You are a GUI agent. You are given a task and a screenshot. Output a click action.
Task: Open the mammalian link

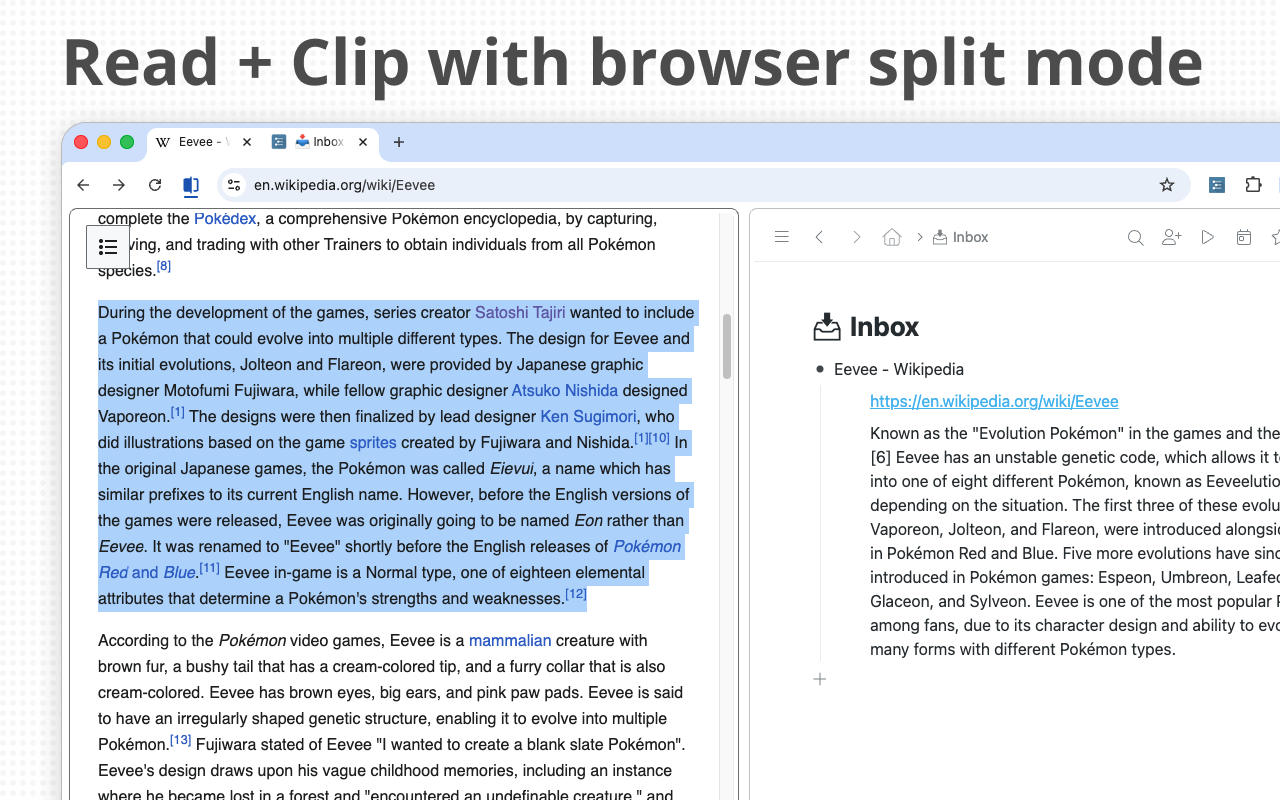(510, 640)
